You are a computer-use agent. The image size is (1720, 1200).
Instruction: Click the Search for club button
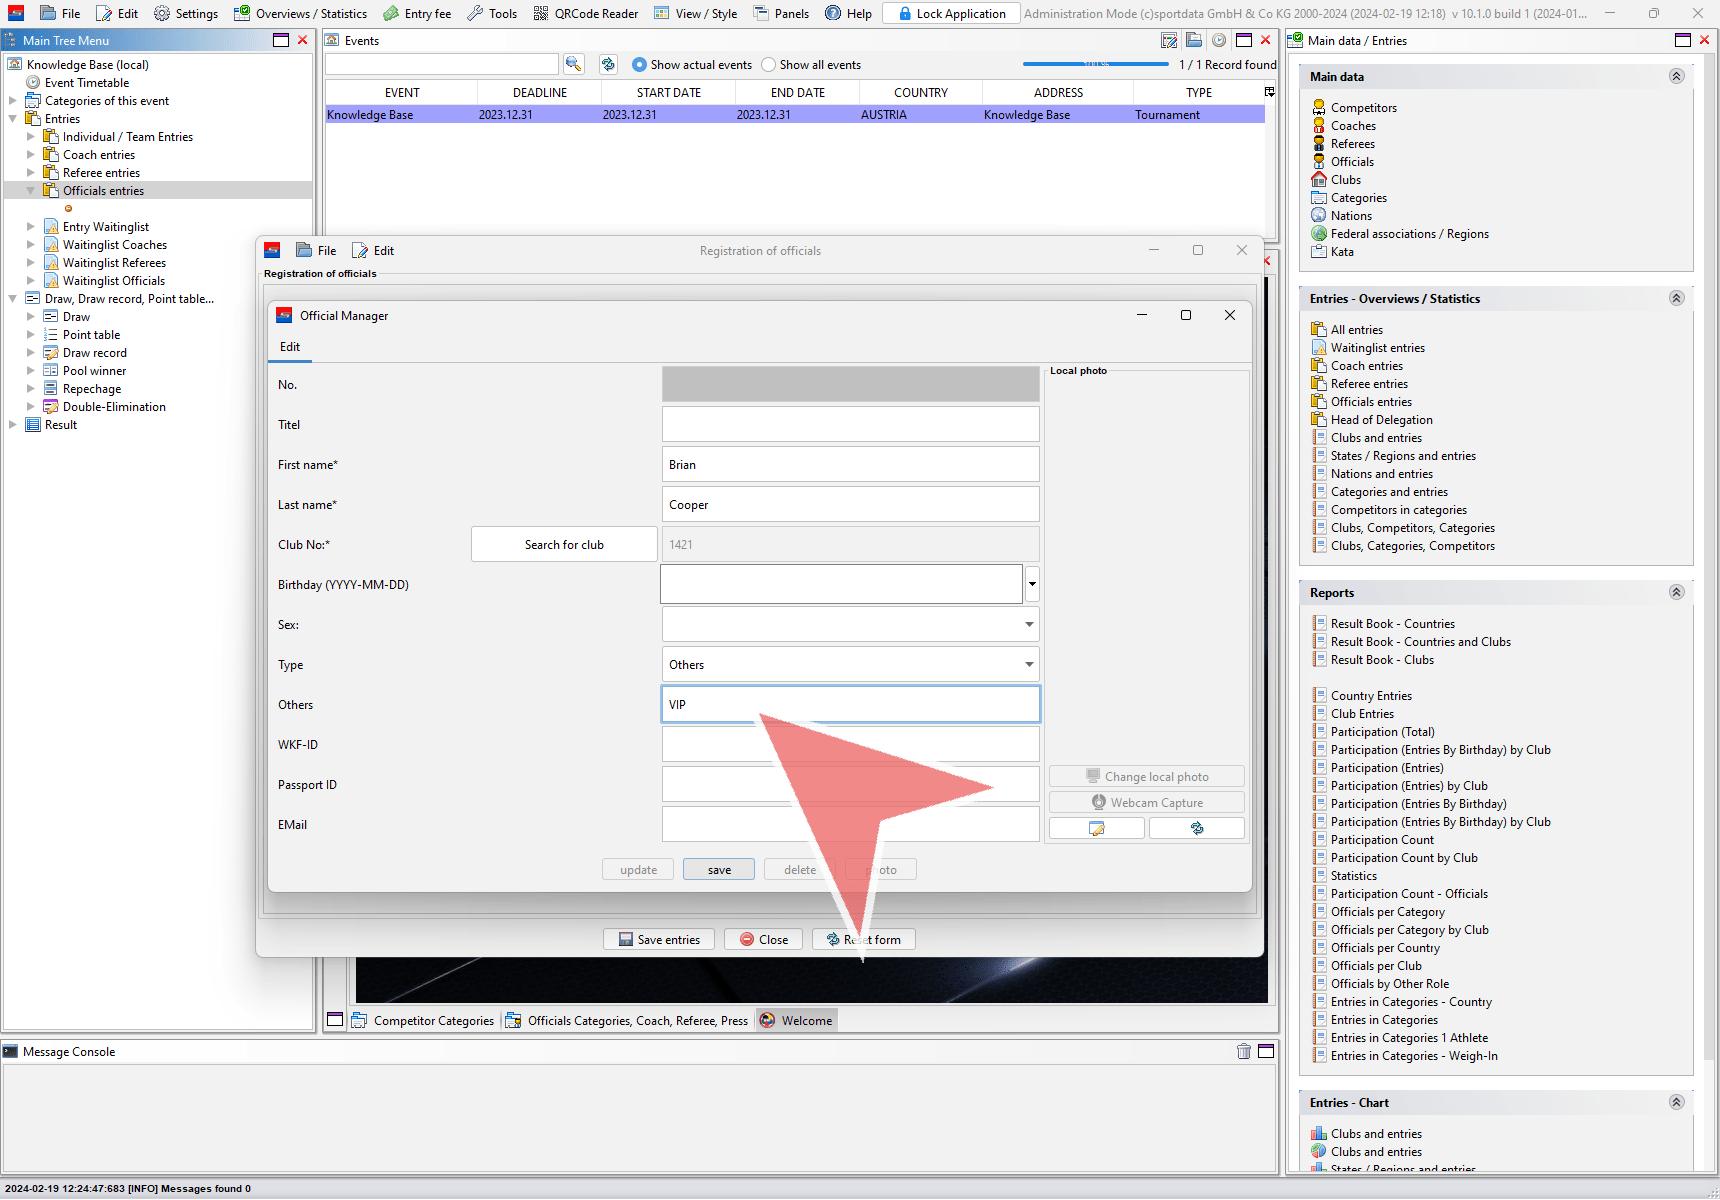[x=564, y=544]
